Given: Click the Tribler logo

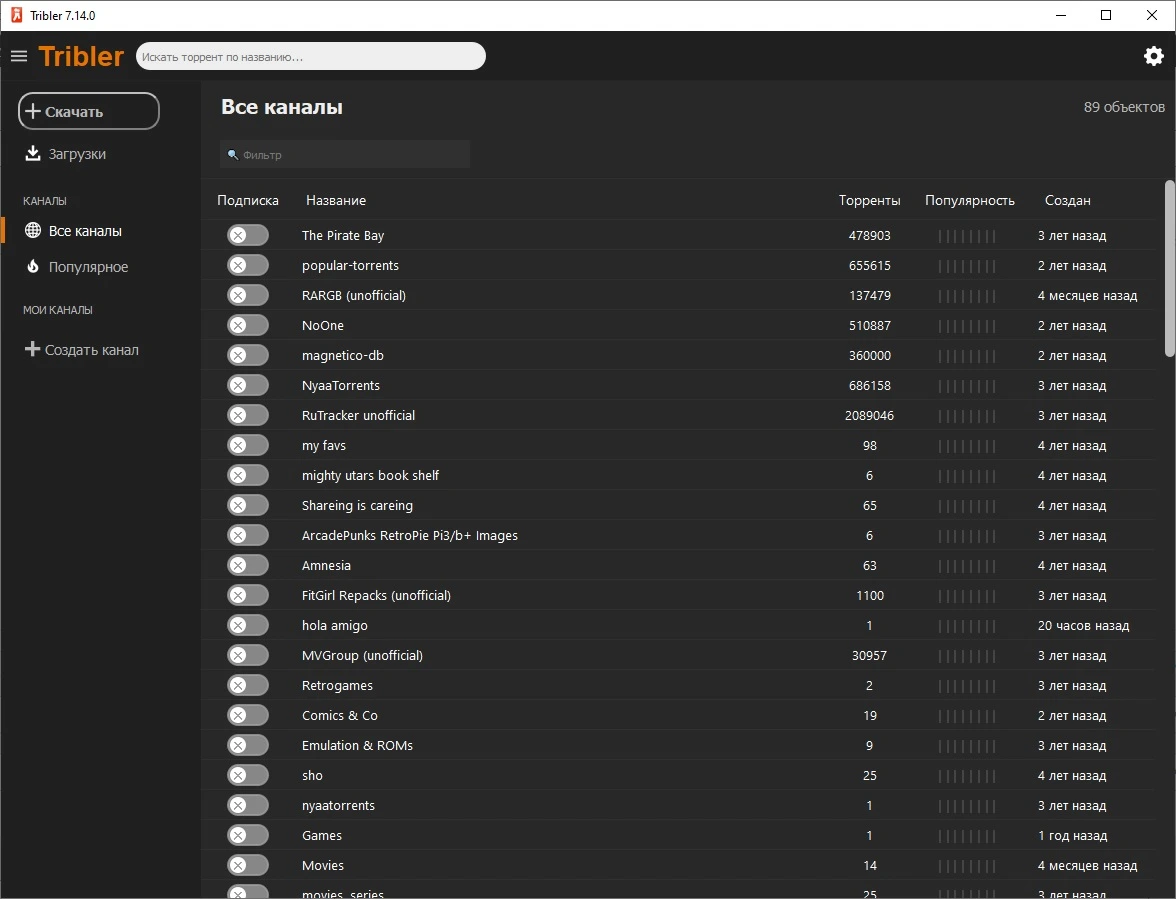Looking at the screenshot, I should (81, 56).
